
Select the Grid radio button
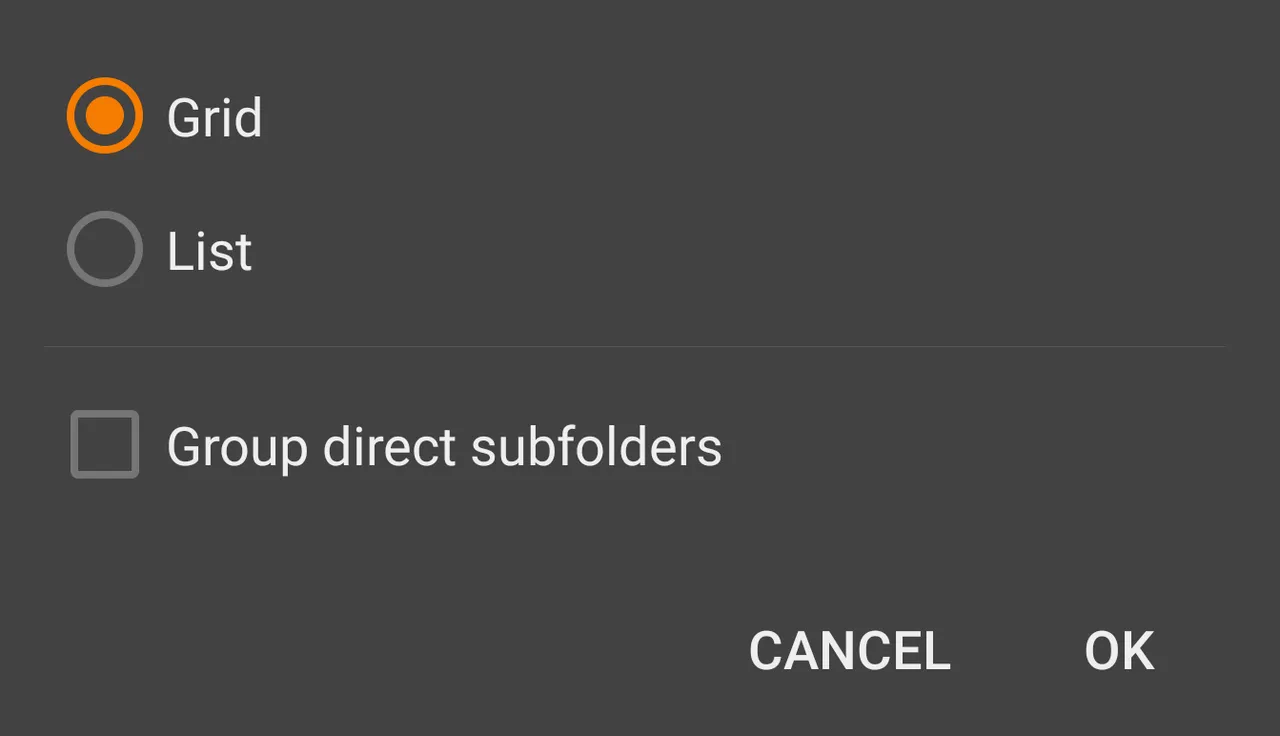coord(105,116)
